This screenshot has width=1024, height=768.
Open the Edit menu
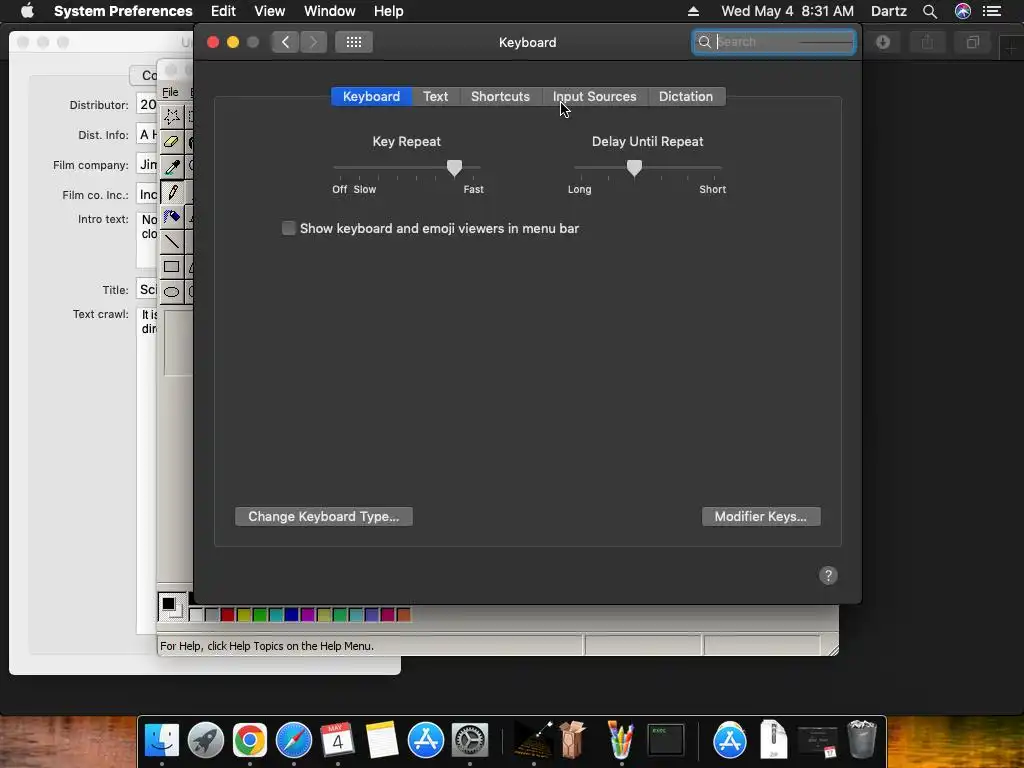[x=223, y=11]
